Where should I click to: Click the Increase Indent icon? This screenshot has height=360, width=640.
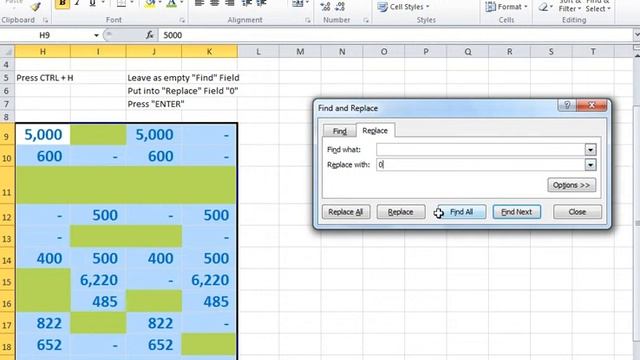tap(262, 4)
